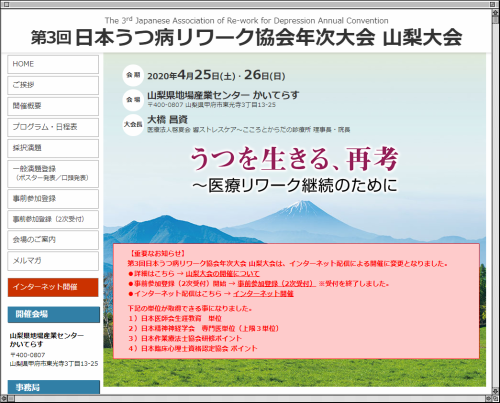Follow the 事前参加登録(2次受付) notice link

click(276, 284)
